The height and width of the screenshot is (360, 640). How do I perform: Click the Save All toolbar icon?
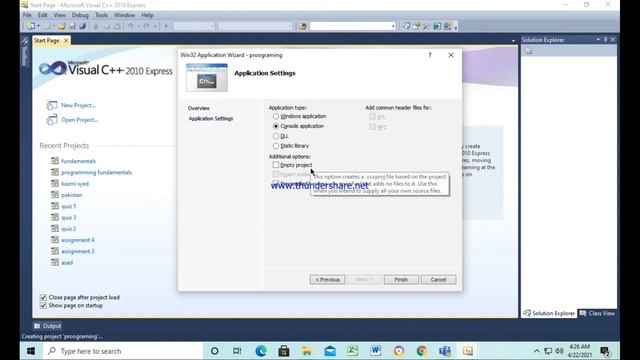(x=82, y=26)
